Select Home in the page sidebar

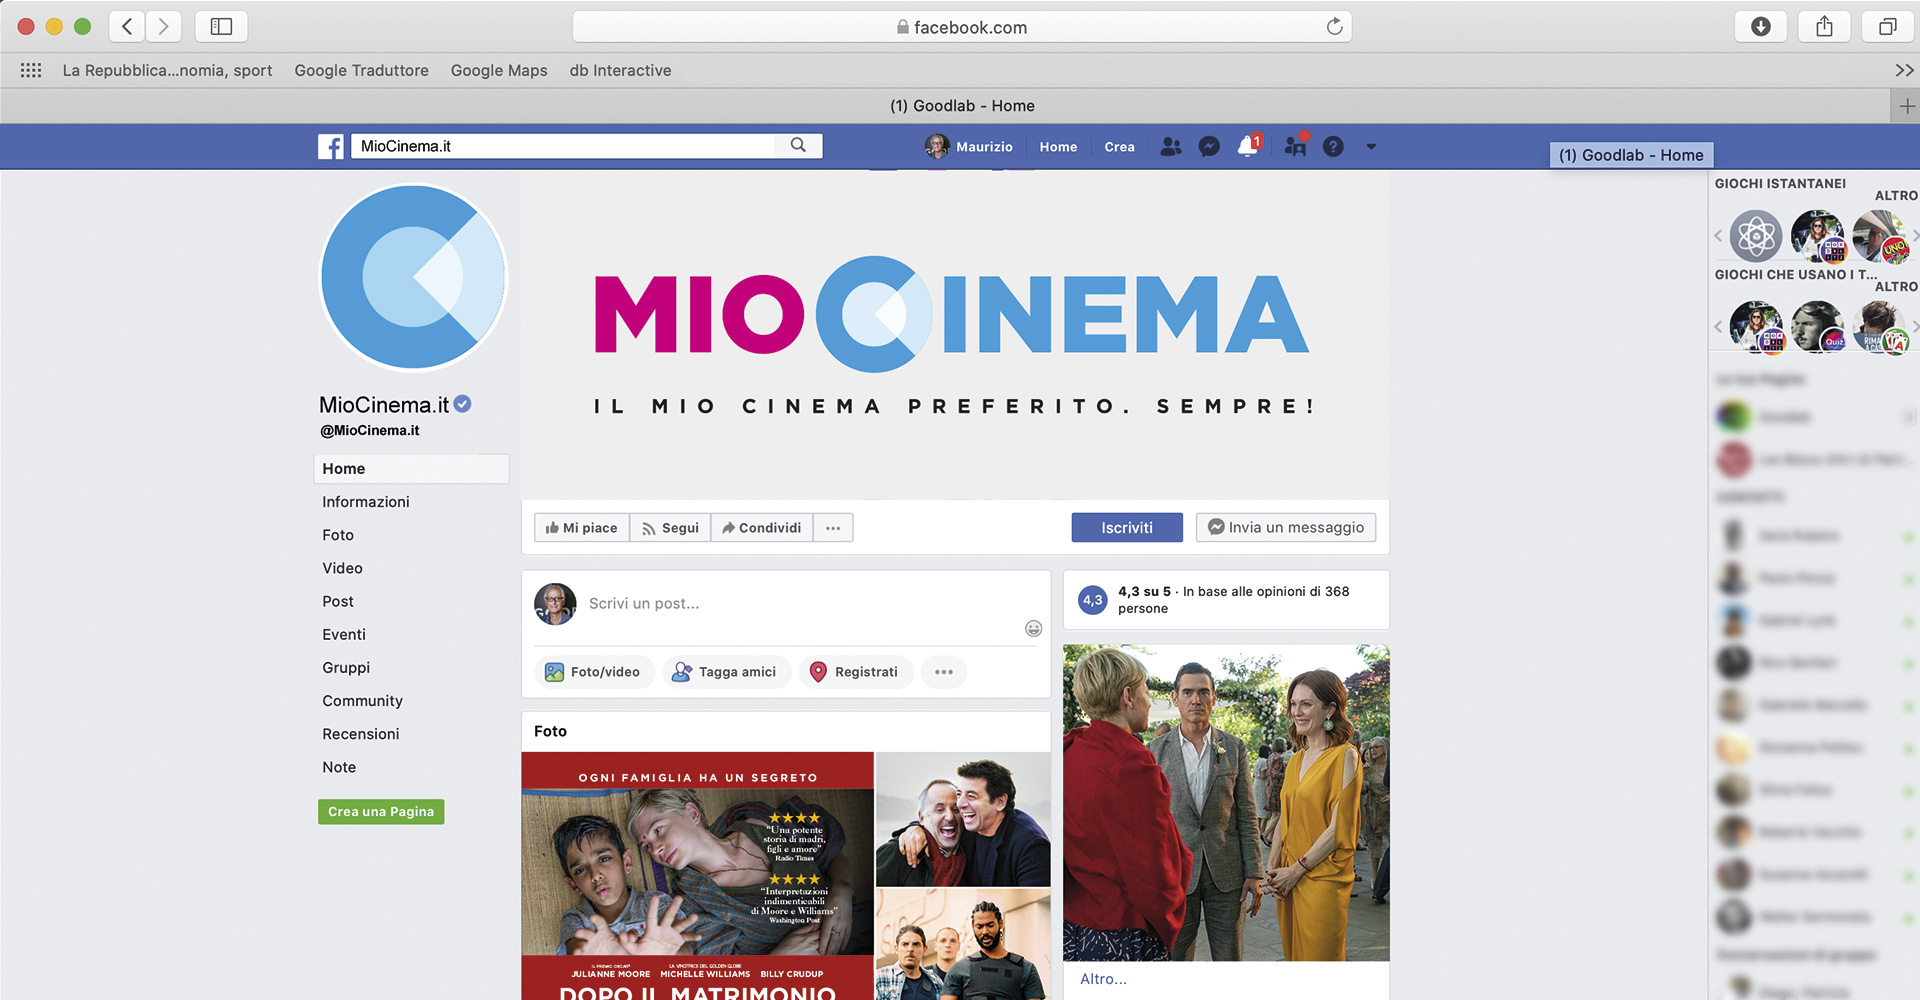click(x=411, y=469)
